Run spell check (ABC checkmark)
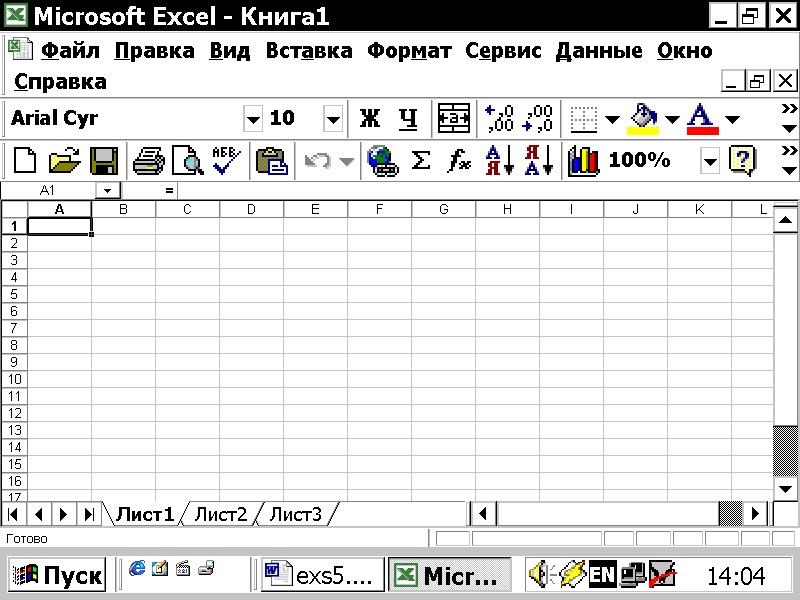800x600 pixels. click(x=227, y=160)
